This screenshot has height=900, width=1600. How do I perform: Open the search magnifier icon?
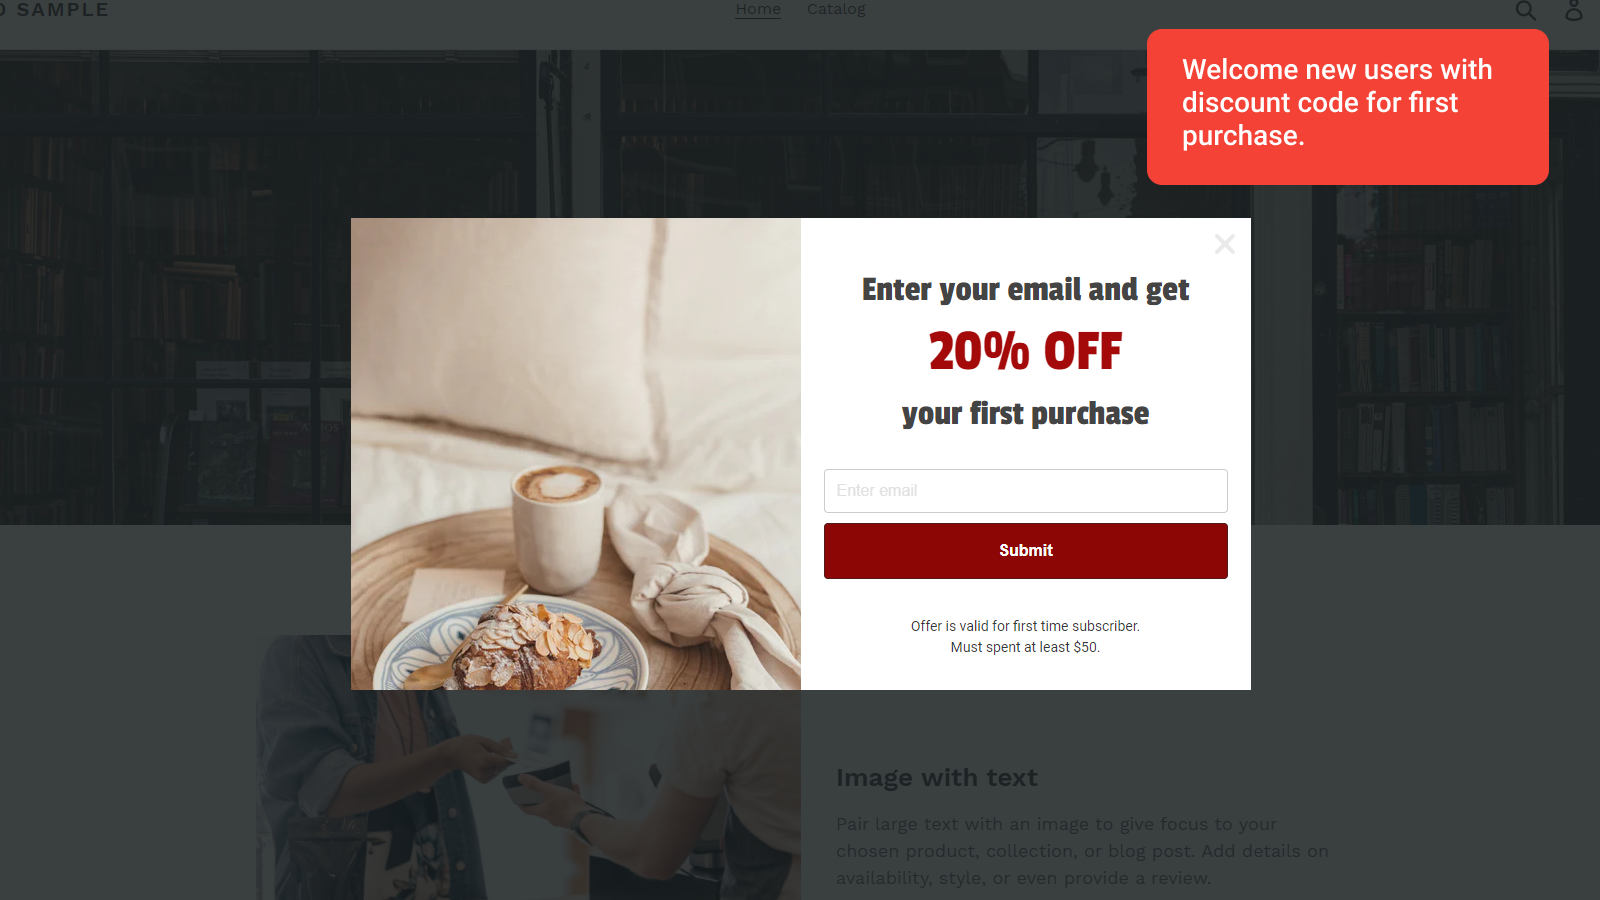tap(1525, 10)
